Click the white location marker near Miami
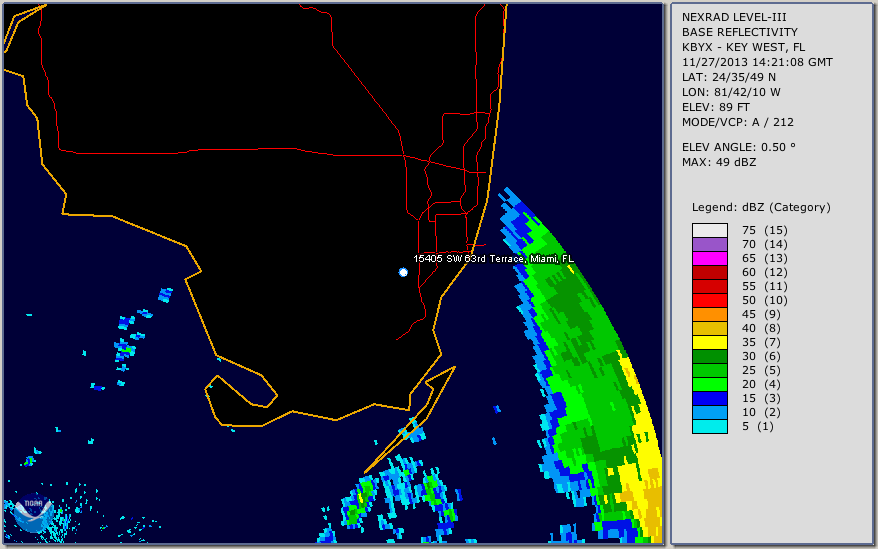The width and height of the screenshot is (878, 549). pos(403,272)
